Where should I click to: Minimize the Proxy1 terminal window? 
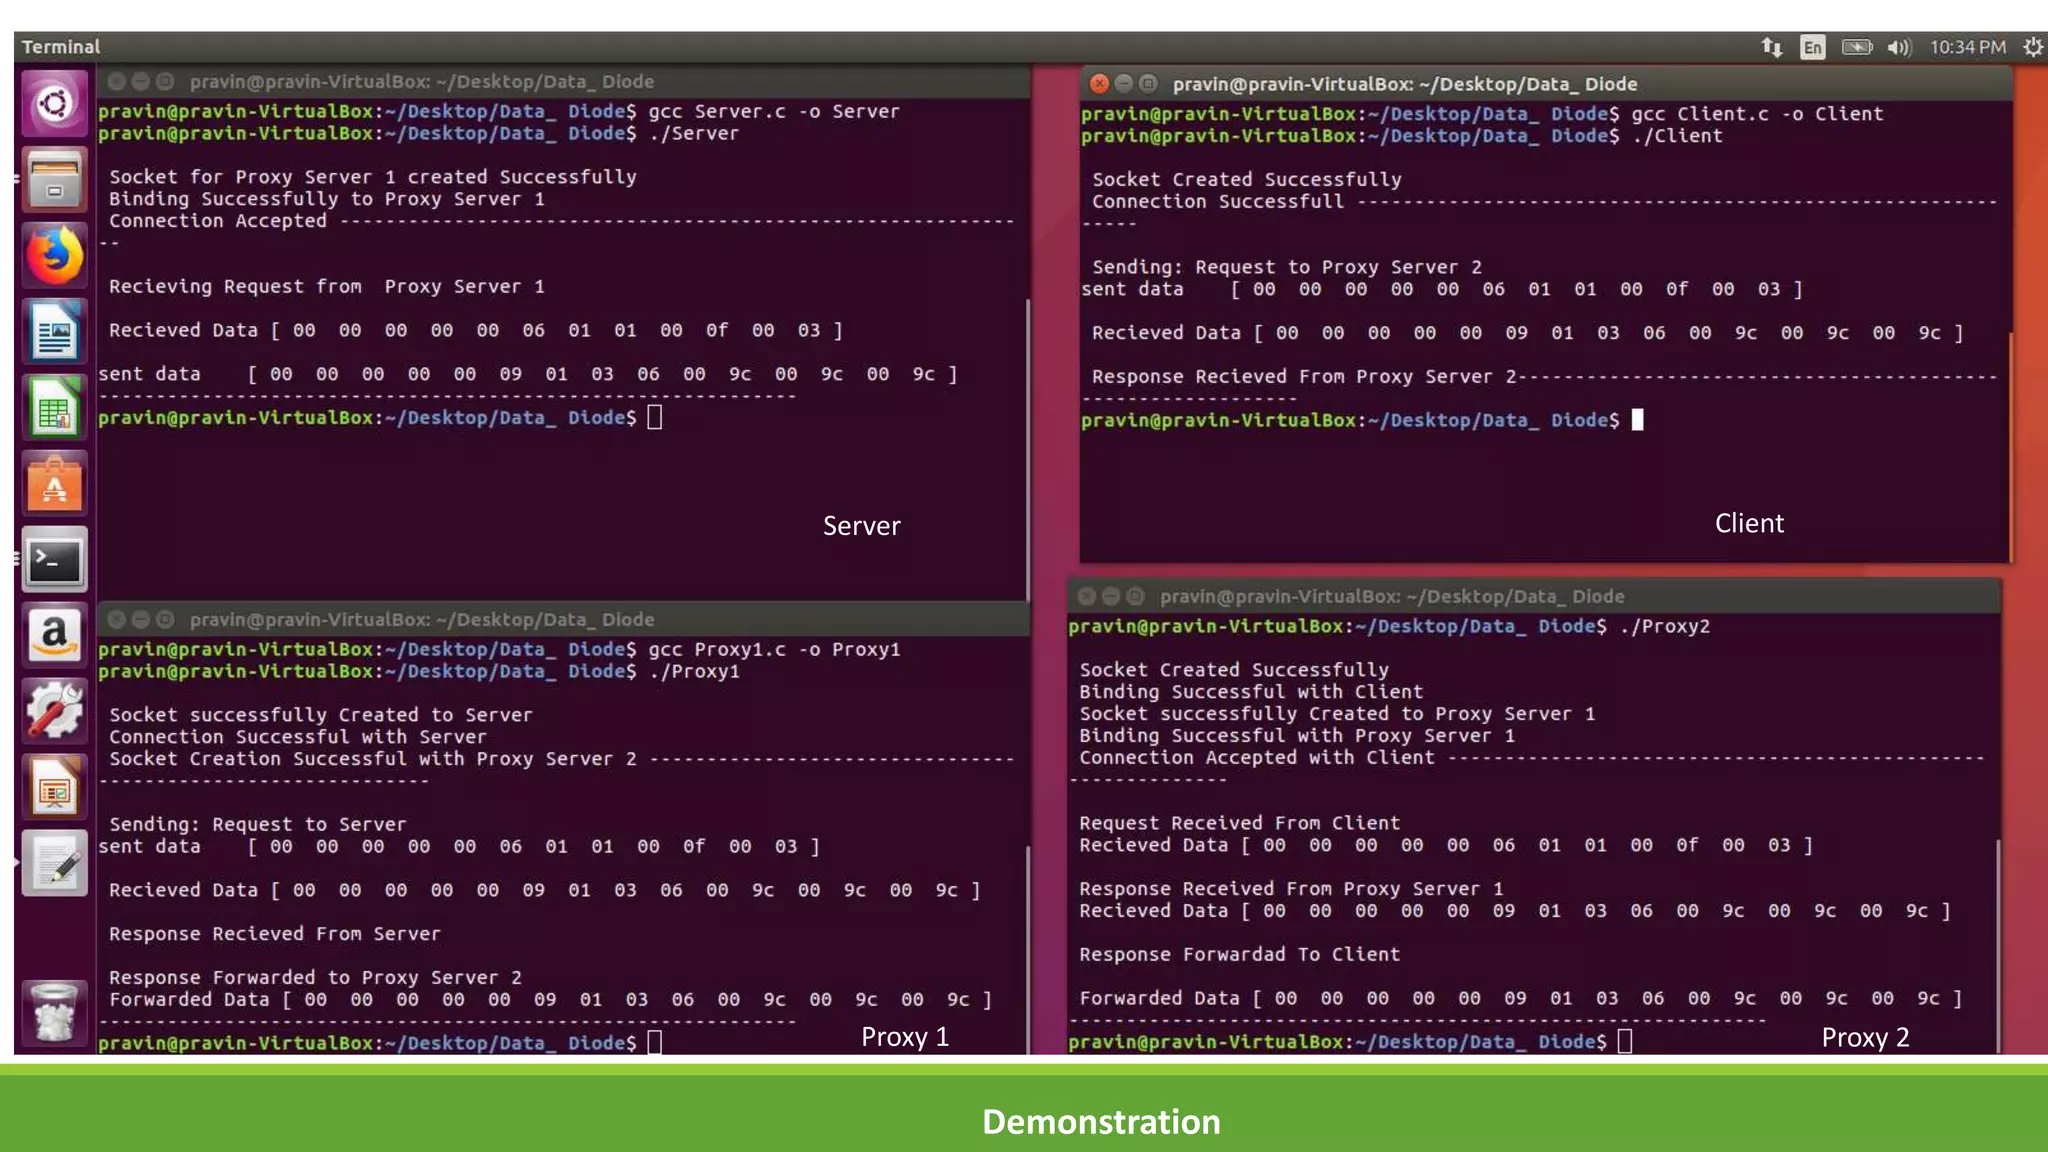[140, 619]
